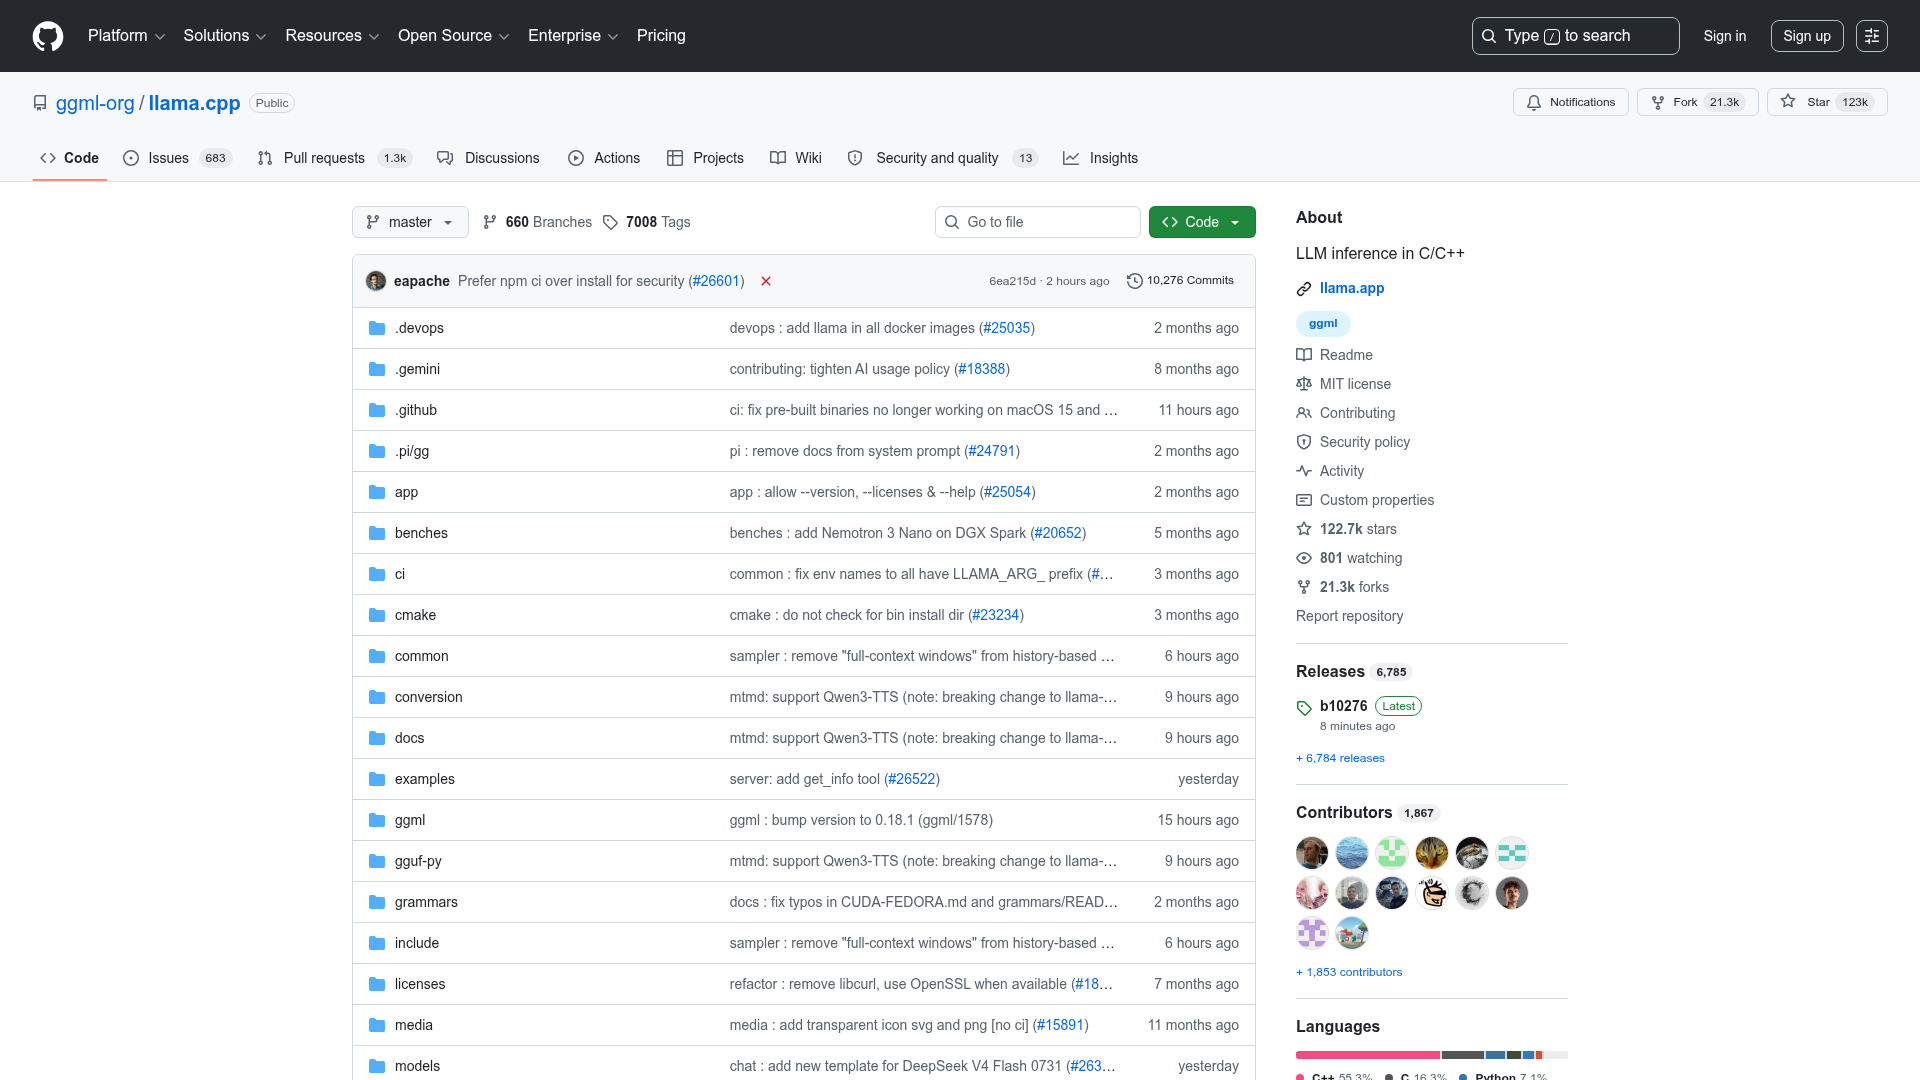Click the branch icon next to 660 Branches
1920x1080 pixels.
tap(490, 222)
